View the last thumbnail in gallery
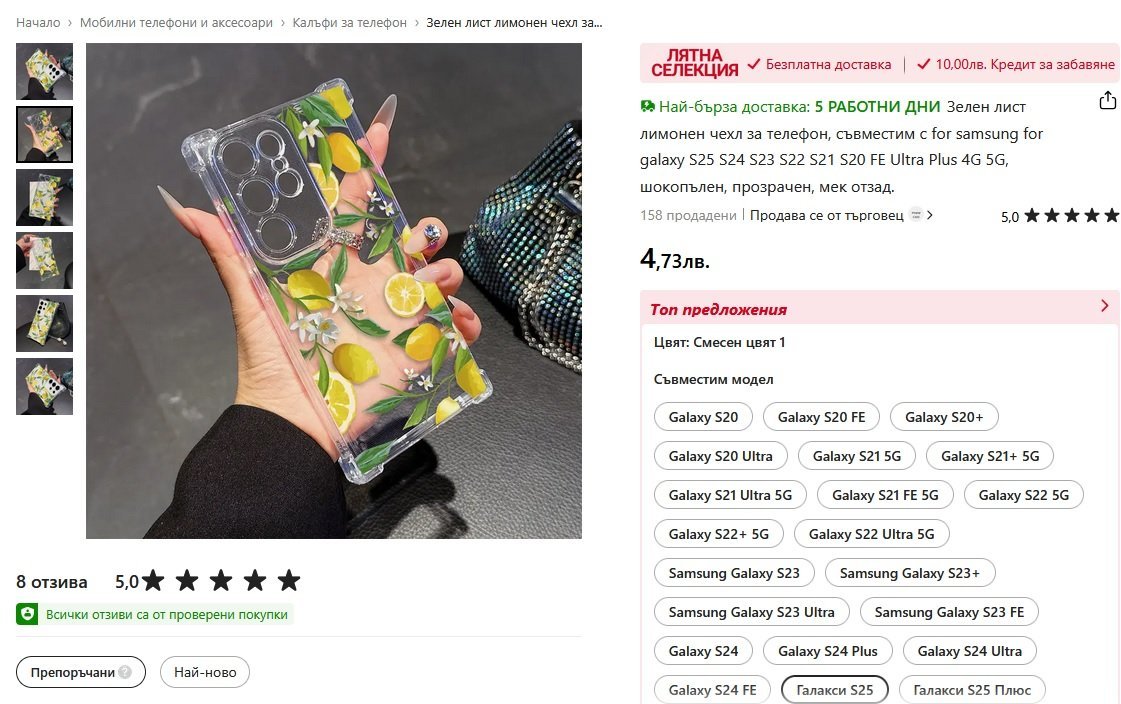Screen dimensions: 1121x704 point(44,387)
